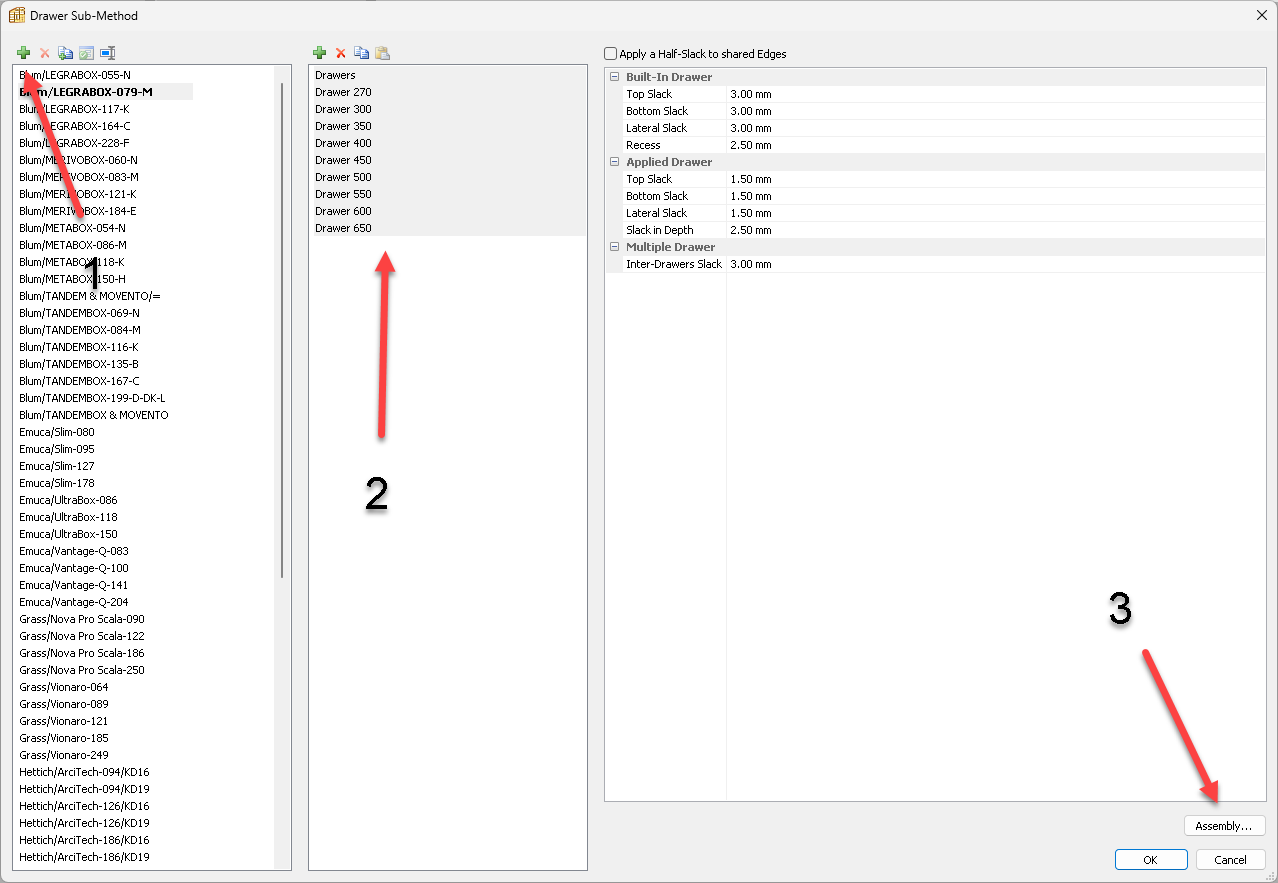Edit Built-In Drawer Top Slack value
Image resolution: width=1278 pixels, height=883 pixels.
pos(995,94)
